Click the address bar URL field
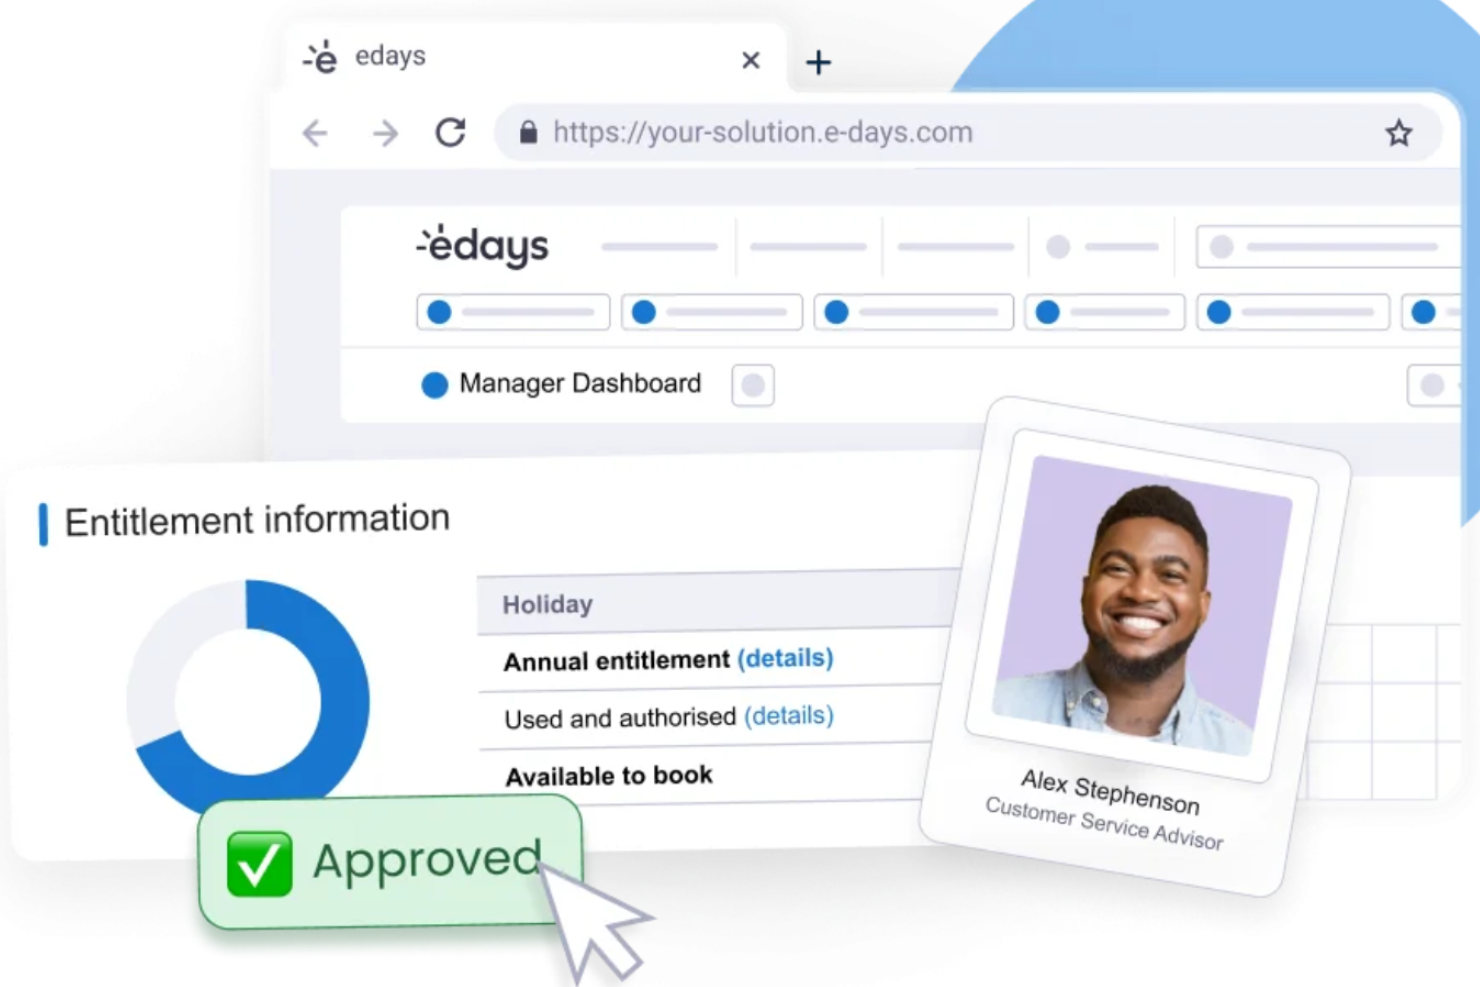Screen dimensions: 1480x987 coord(968,132)
